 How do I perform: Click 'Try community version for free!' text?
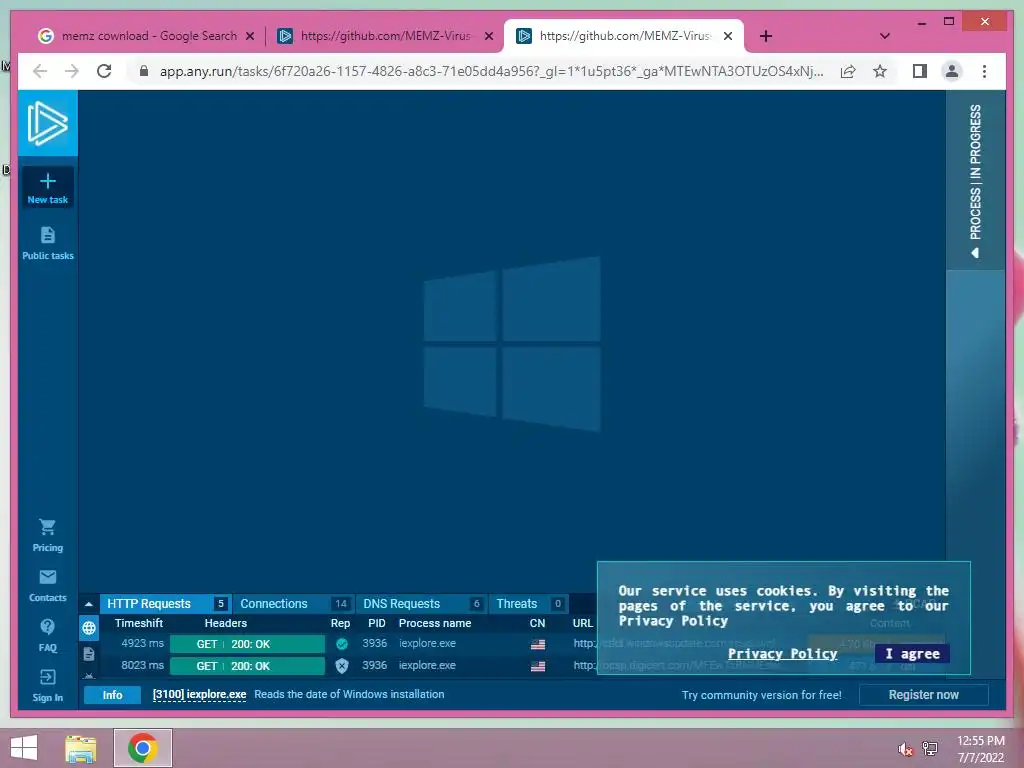(x=761, y=695)
